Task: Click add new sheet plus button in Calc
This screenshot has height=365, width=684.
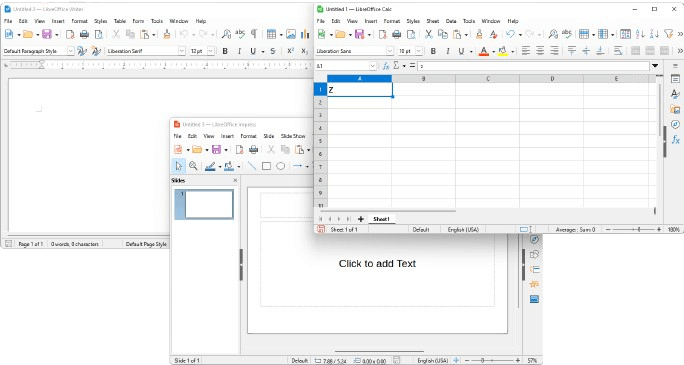Action: click(360, 219)
